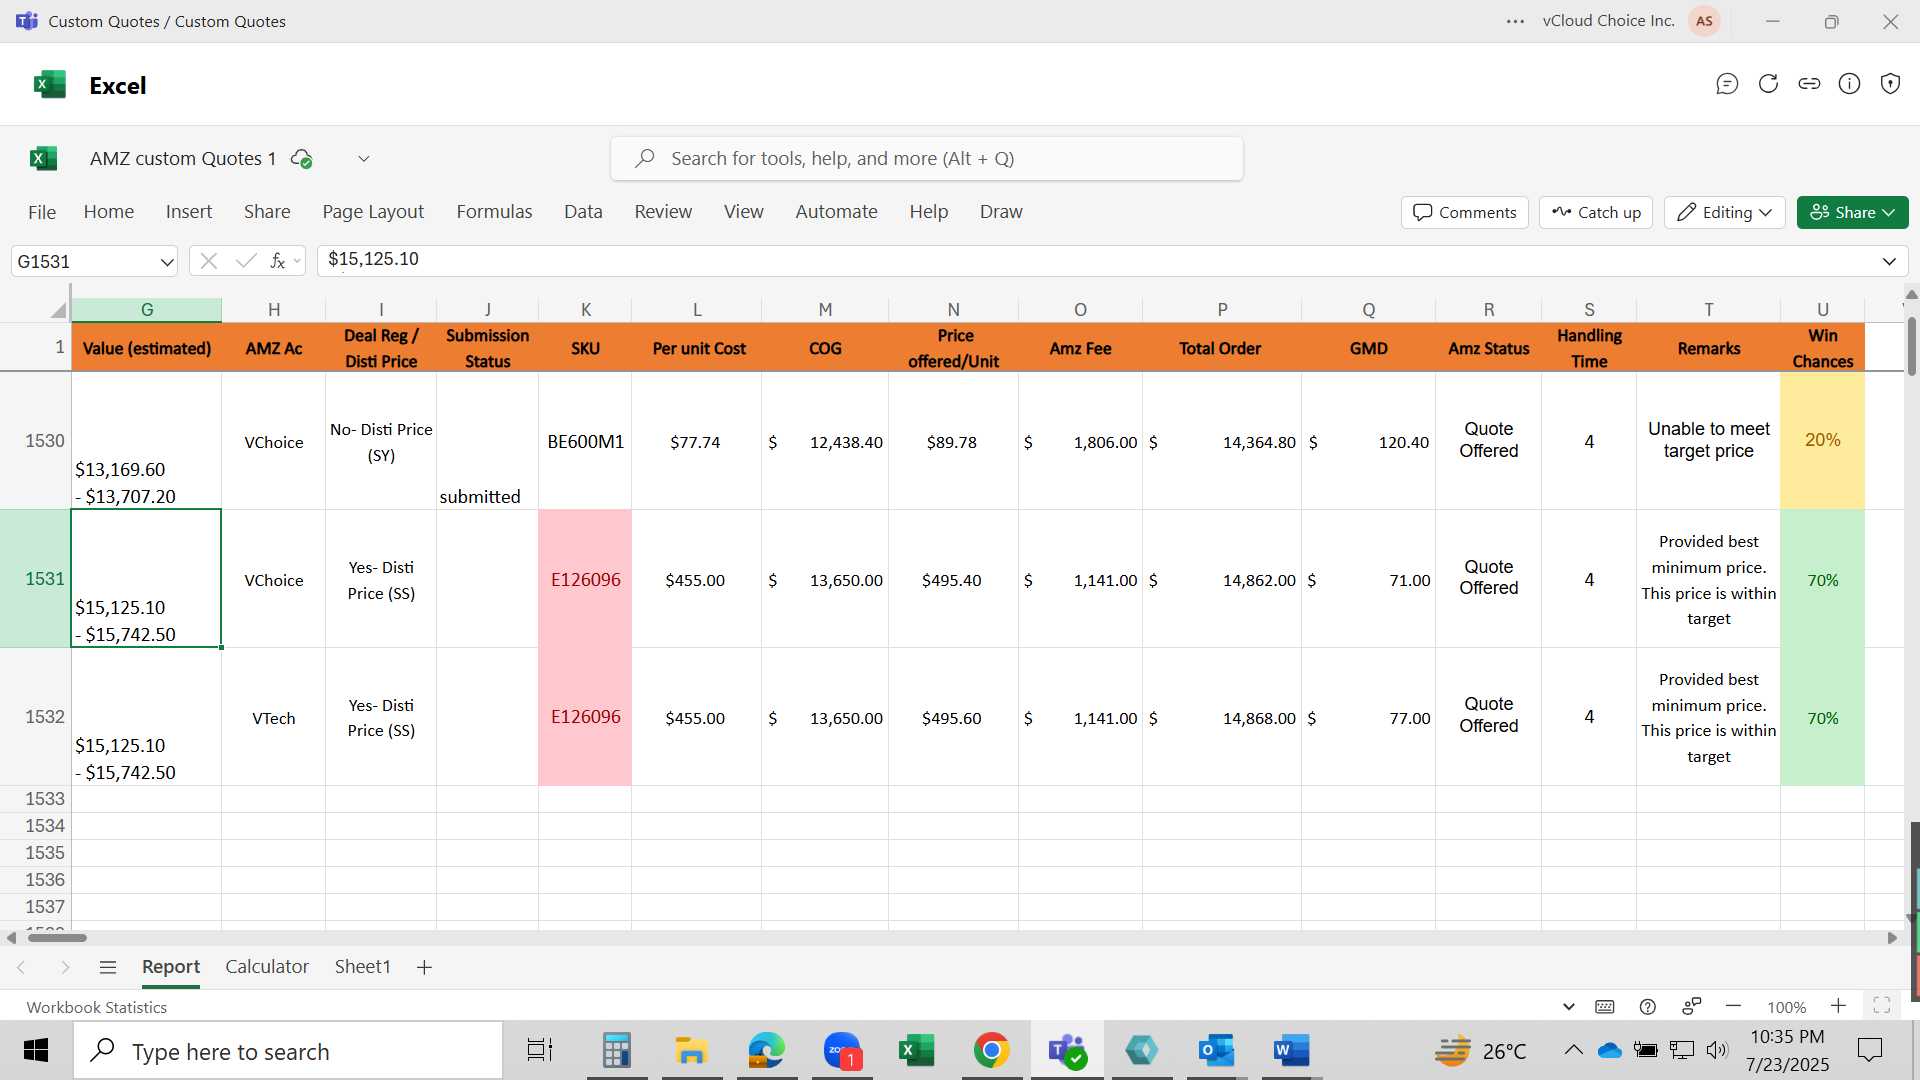Click the shield security icon

[x=1890, y=84]
